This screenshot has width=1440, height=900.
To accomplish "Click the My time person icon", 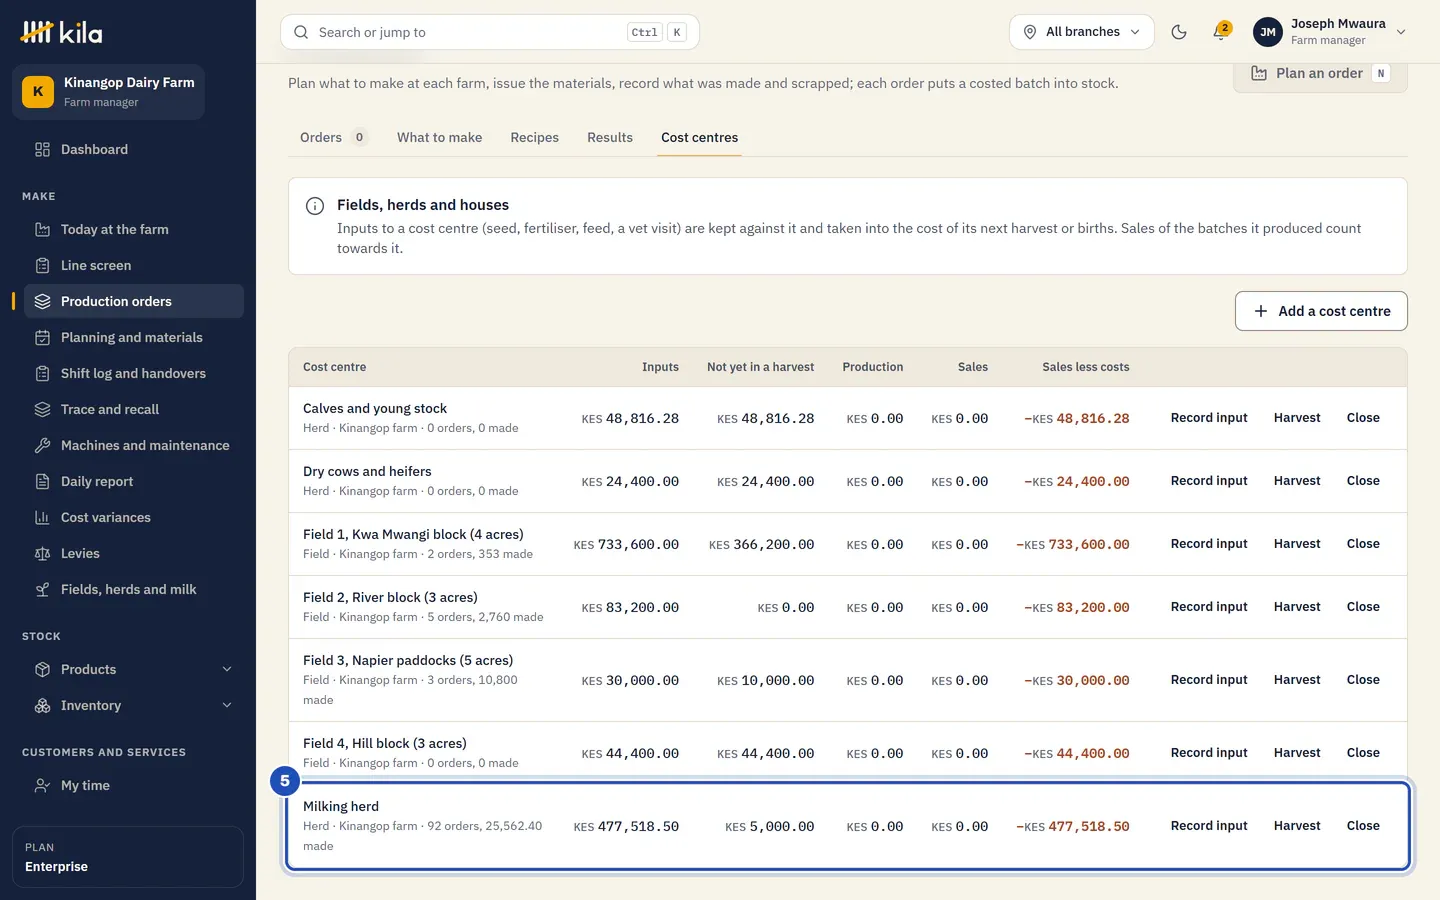I will [x=42, y=785].
